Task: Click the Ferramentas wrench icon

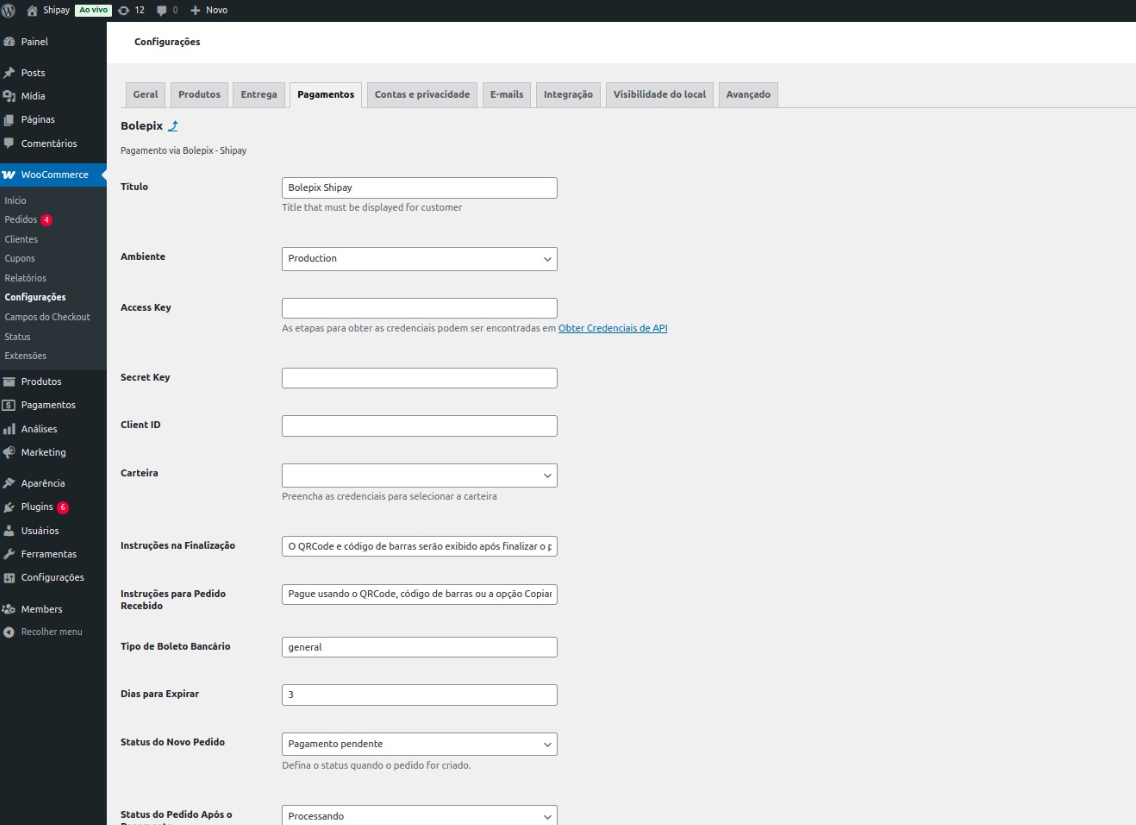Action: click(x=9, y=554)
